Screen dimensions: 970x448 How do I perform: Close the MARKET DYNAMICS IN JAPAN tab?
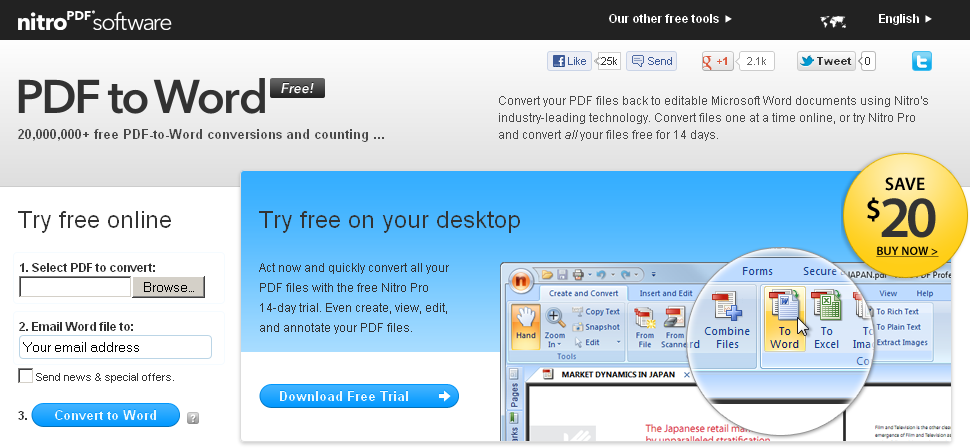(x=687, y=375)
